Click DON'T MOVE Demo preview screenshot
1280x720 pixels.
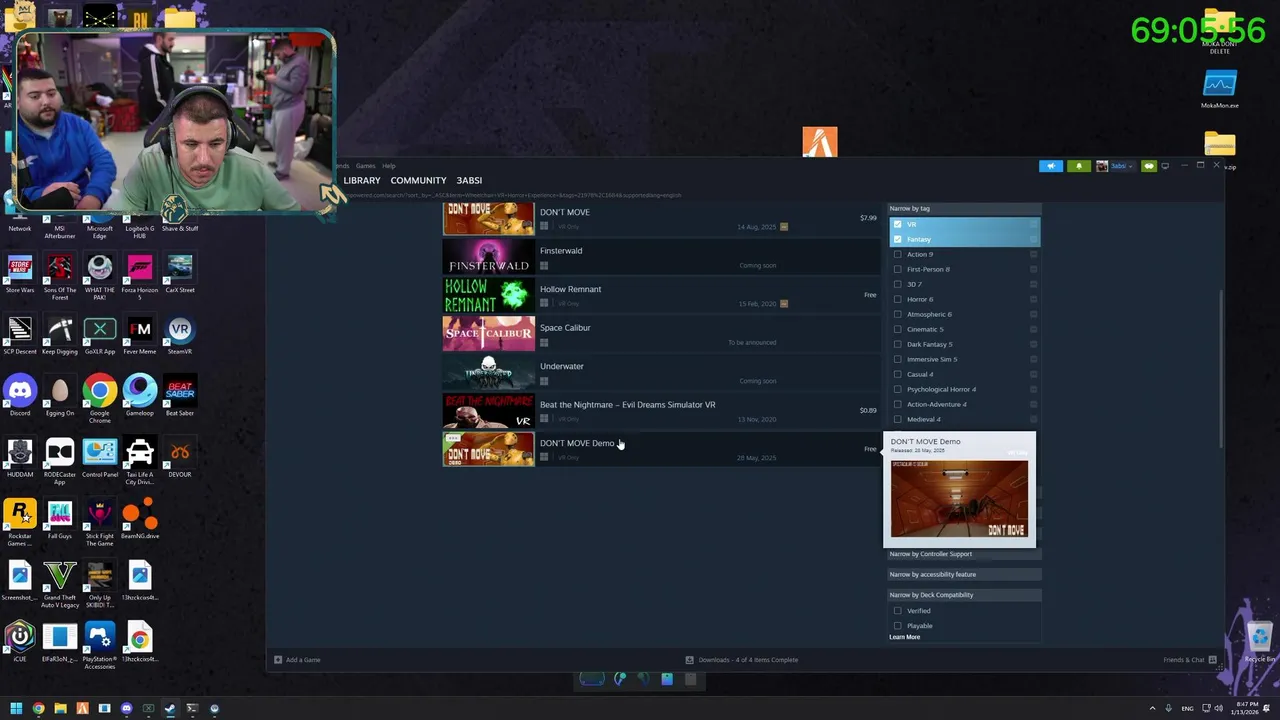click(x=959, y=499)
